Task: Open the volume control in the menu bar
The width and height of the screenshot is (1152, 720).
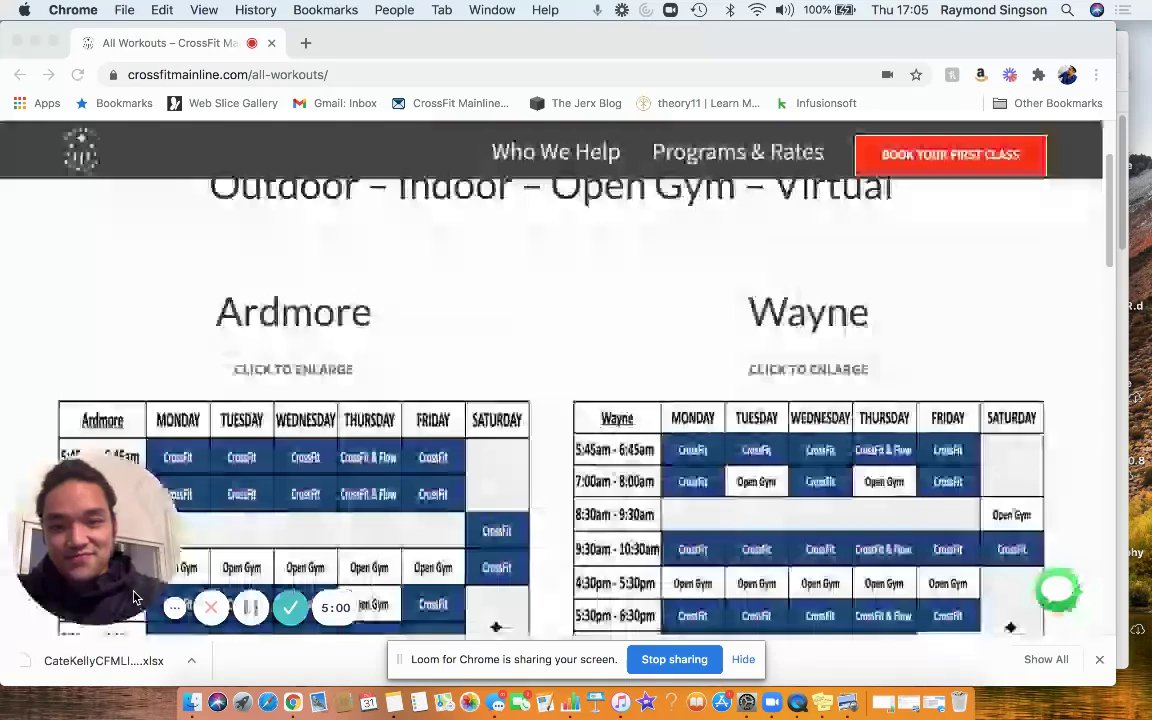Action: (784, 10)
